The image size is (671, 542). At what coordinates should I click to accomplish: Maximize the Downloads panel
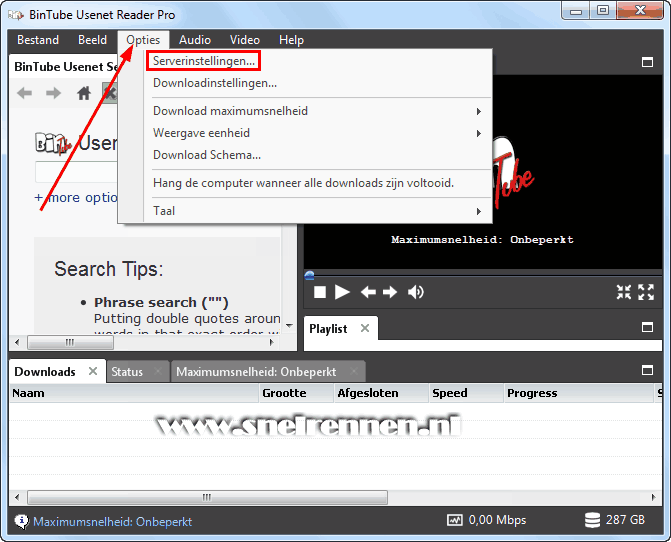pos(647,370)
